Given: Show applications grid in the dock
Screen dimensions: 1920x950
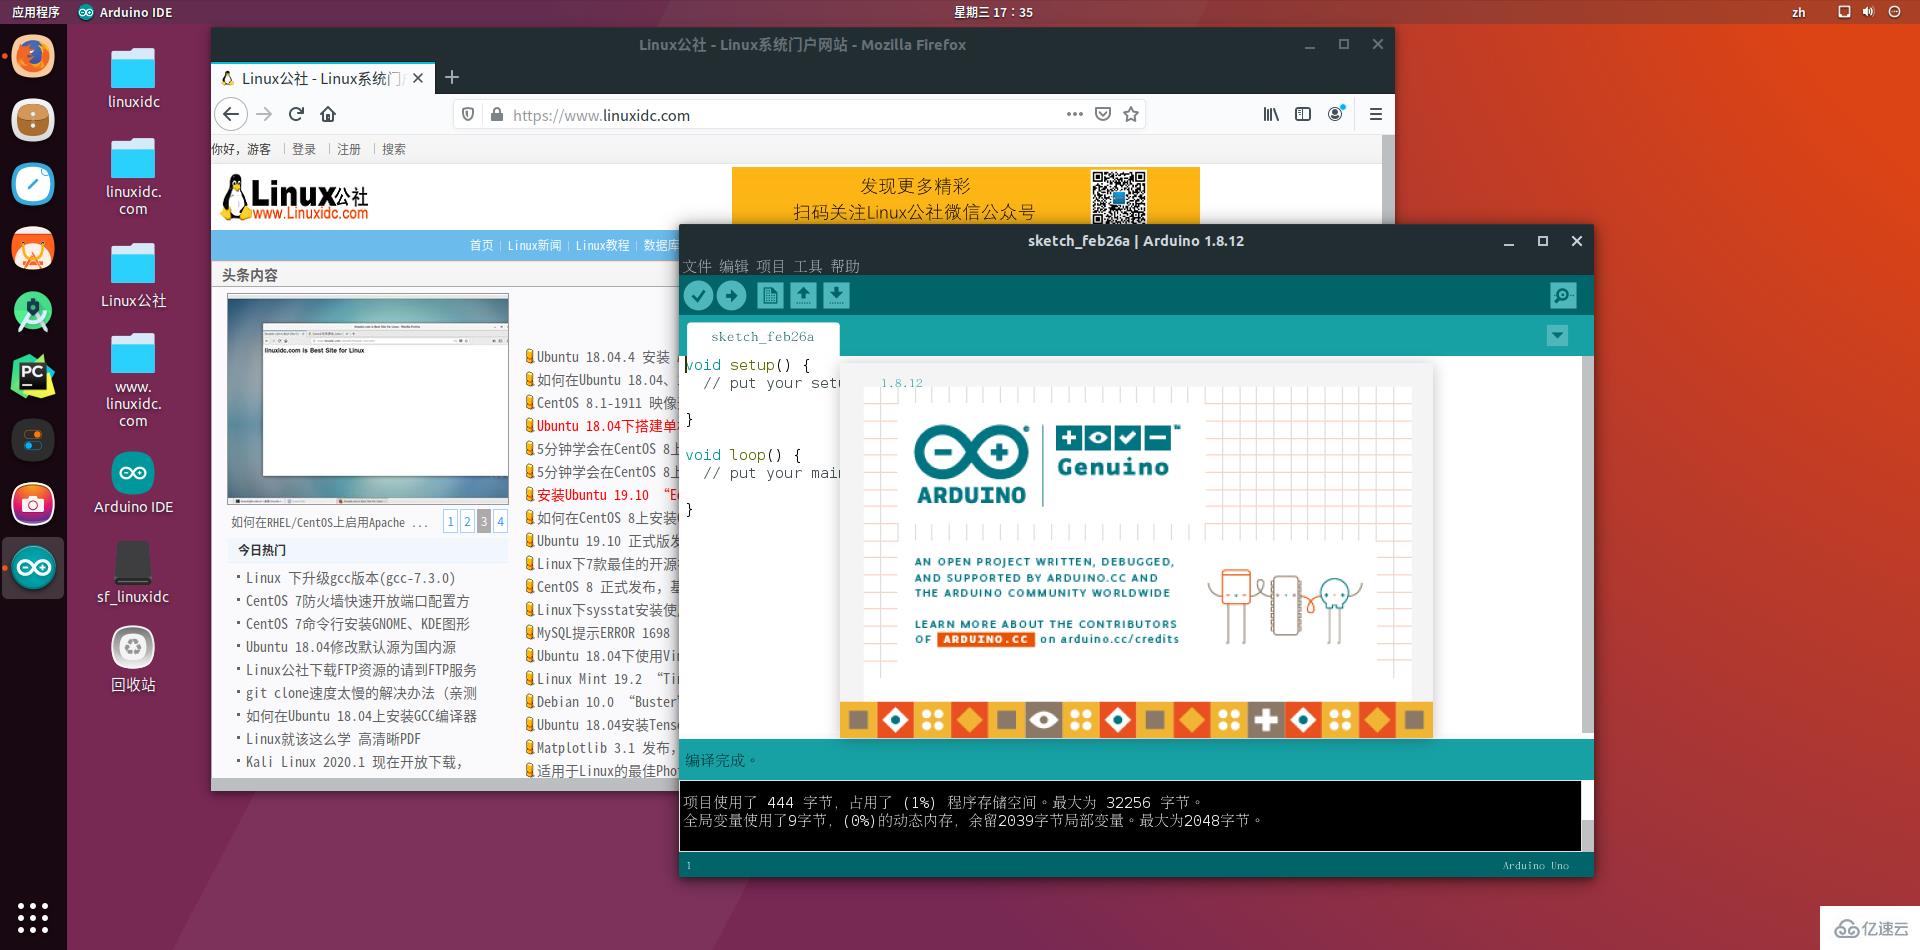Looking at the screenshot, I should click(x=33, y=917).
